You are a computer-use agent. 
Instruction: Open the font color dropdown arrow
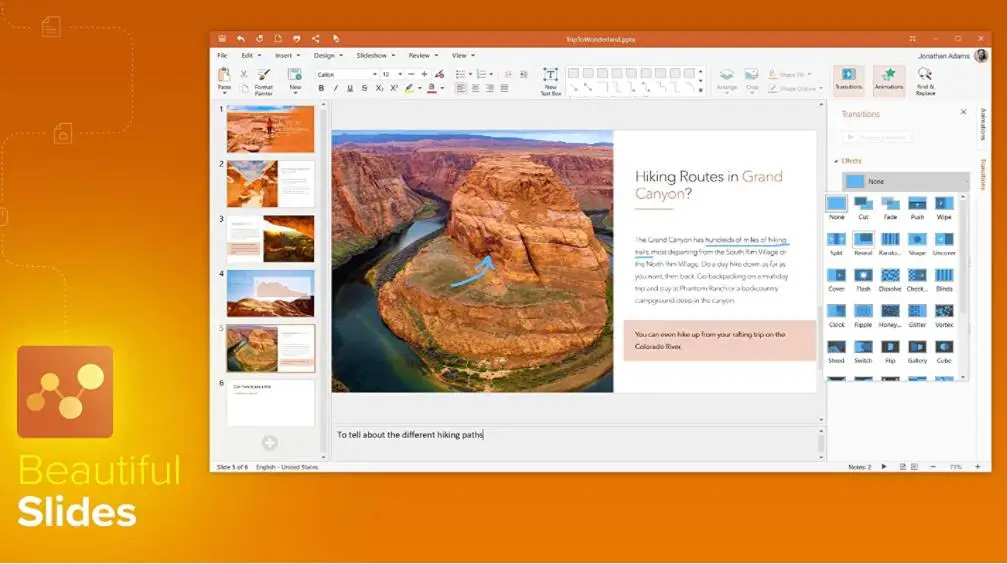point(442,88)
